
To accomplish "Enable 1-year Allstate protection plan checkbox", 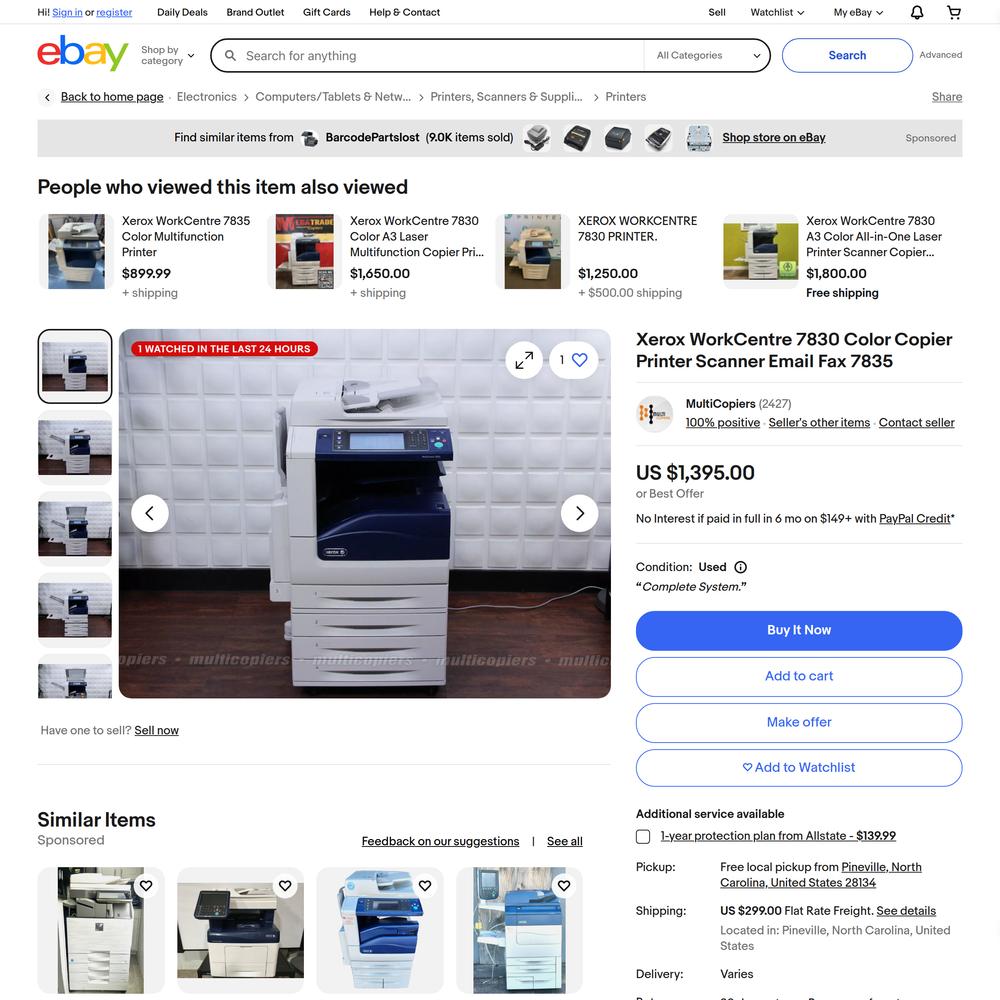I will [643, 836].
